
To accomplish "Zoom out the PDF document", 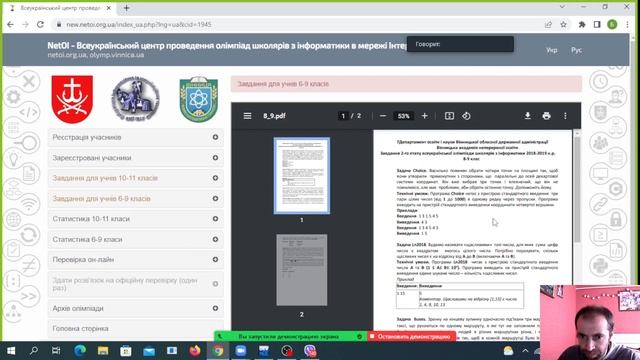I will coord(382,116).
